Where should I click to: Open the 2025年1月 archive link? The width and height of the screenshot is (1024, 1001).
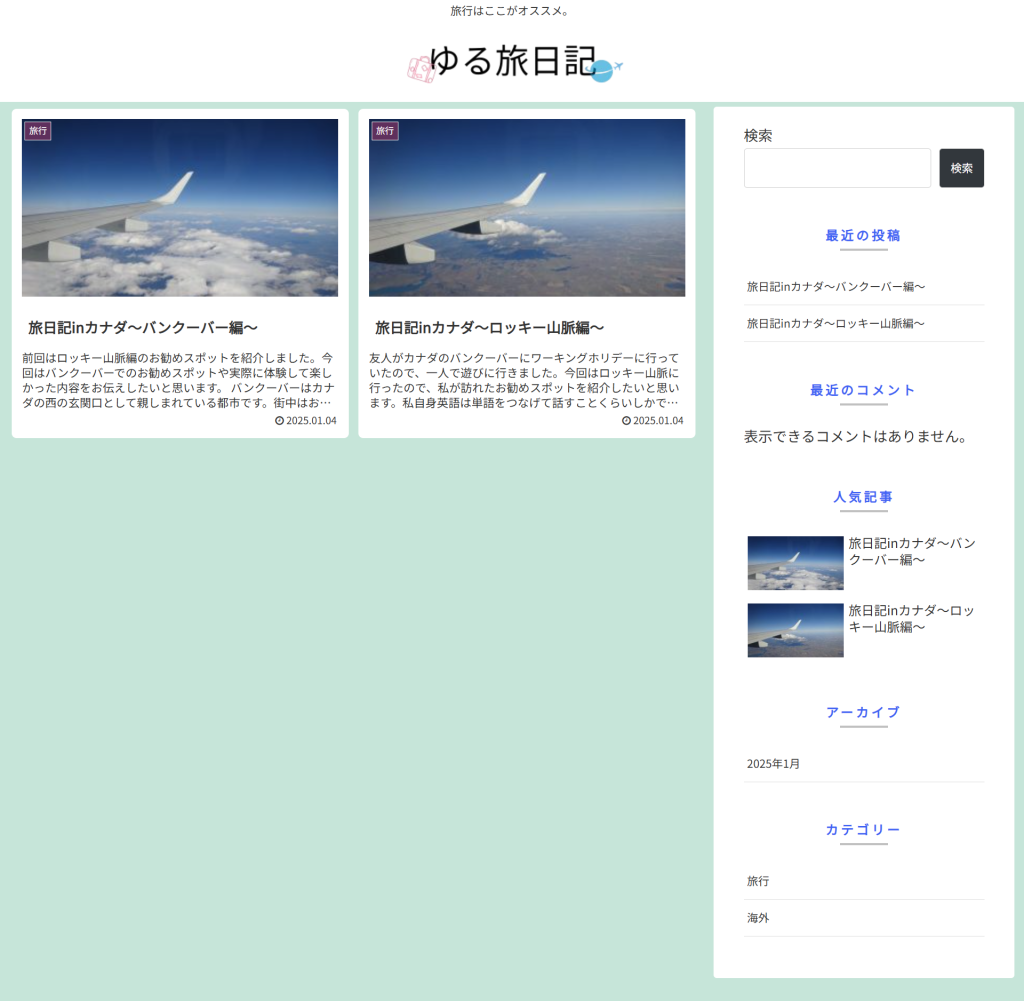pyautogui.click(x=773, y=764)
